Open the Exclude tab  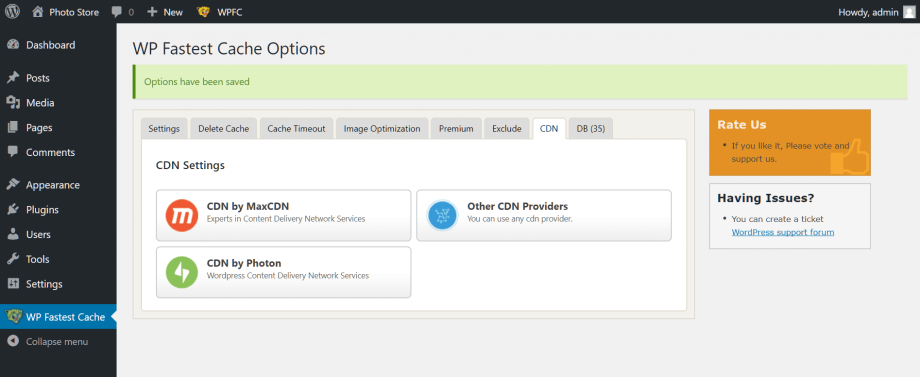(x=507, y=128)
